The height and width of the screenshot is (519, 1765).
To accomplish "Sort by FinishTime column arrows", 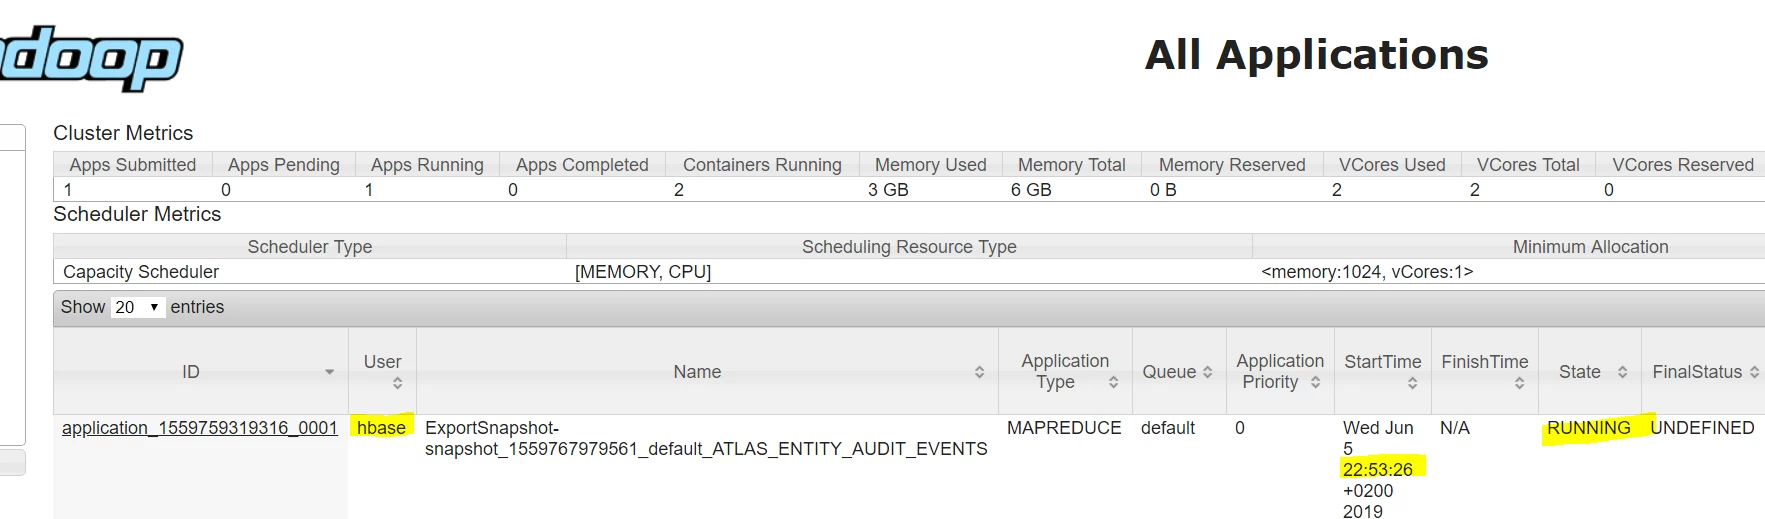I will [1519, 383].
